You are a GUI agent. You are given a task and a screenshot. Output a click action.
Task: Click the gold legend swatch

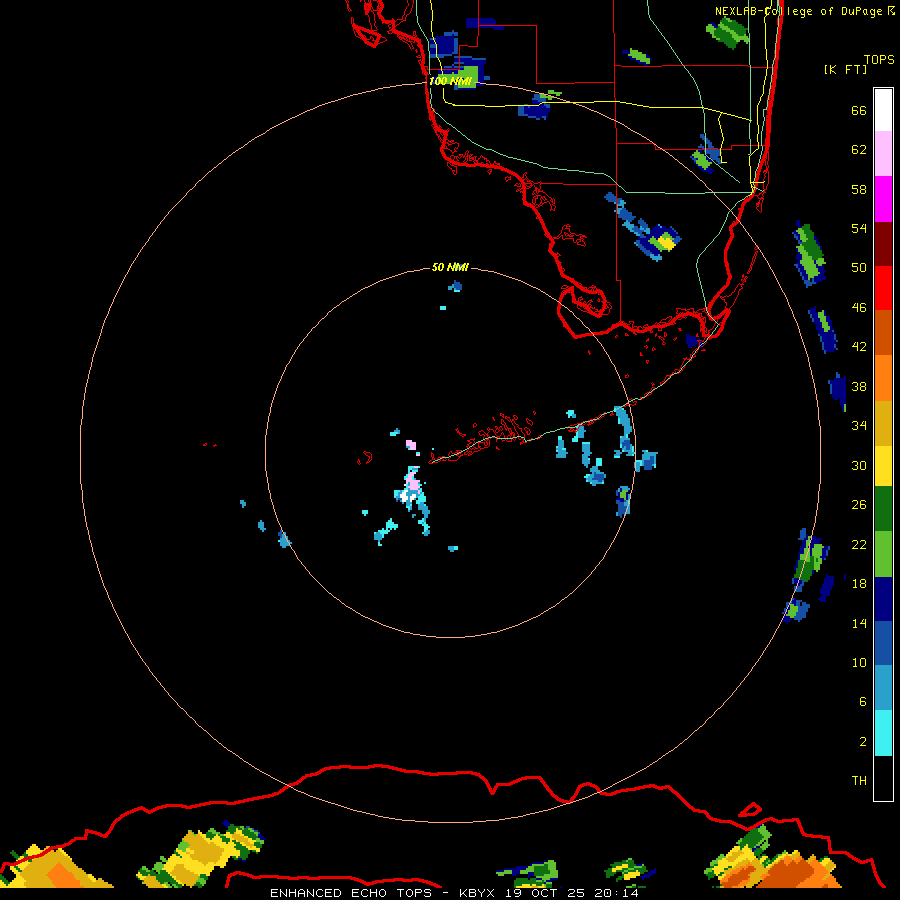(x=883, y=423)
